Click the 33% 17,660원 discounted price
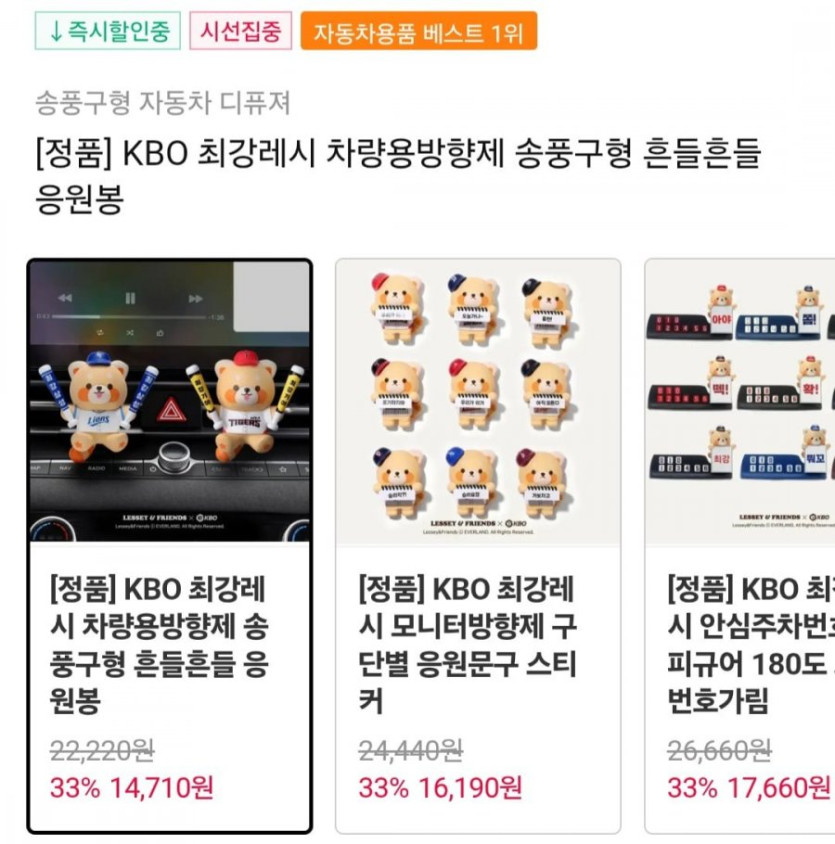 coord(749,788)
